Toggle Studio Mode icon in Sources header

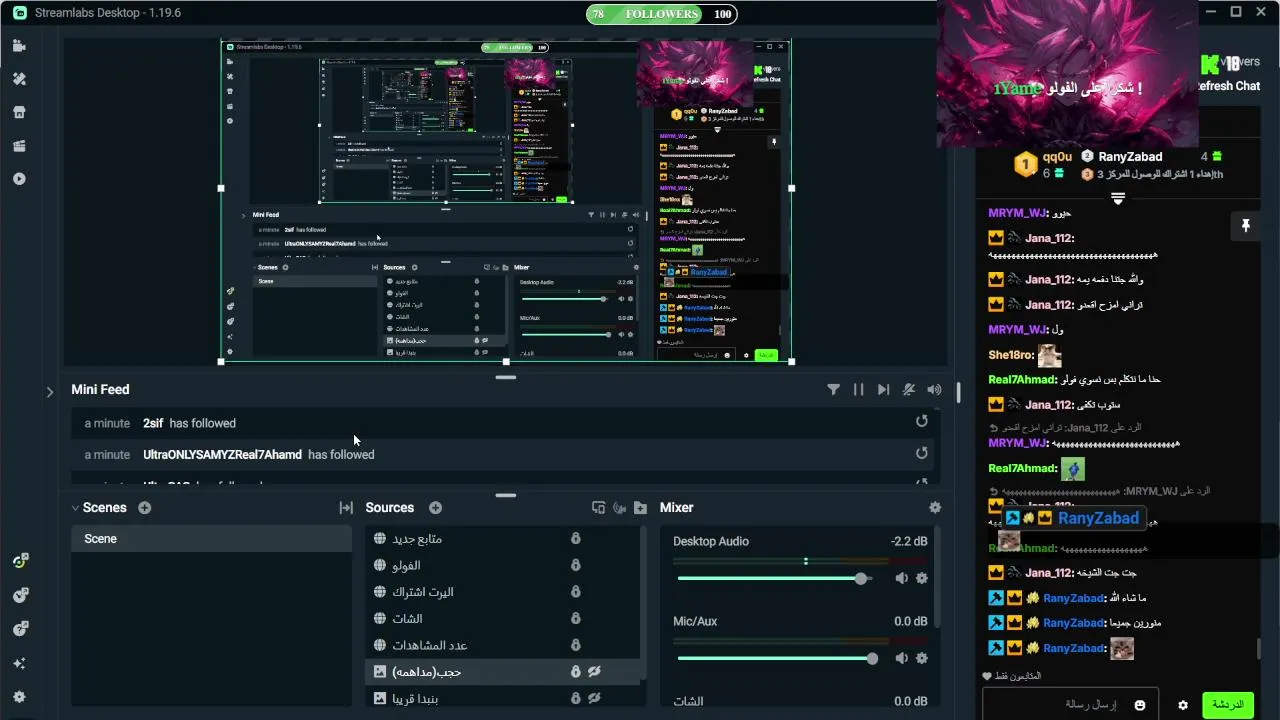click(x=598, y=508)
